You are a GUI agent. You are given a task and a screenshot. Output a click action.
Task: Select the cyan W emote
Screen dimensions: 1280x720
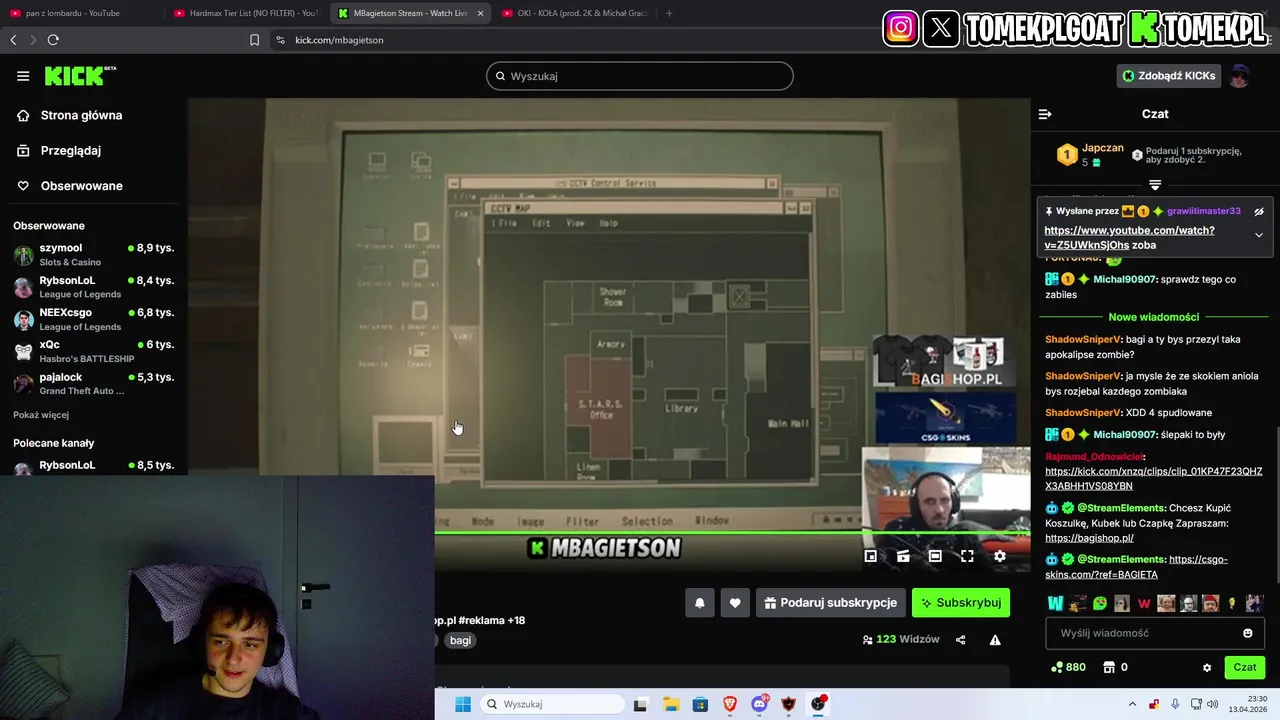pos(1055,603)
